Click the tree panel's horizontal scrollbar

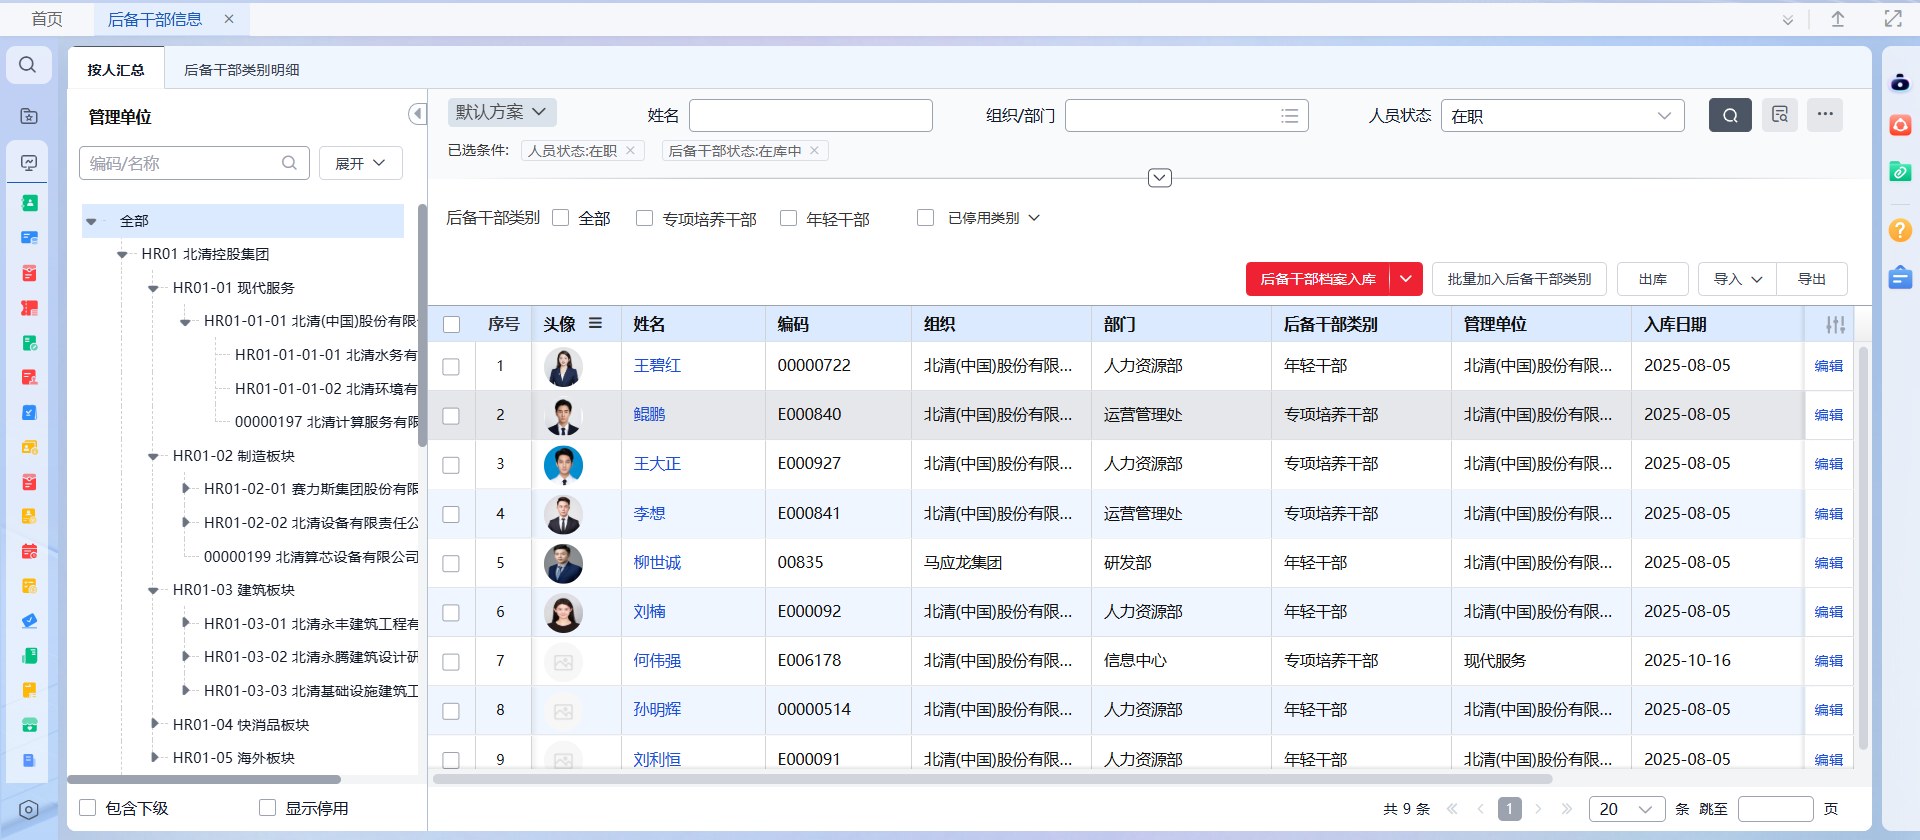coord(204,779)
